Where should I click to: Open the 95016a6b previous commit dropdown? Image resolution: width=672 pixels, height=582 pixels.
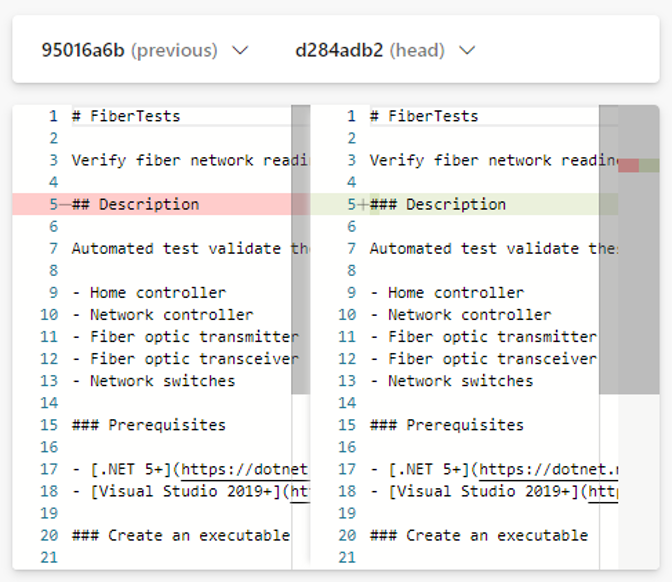[144, 50]
